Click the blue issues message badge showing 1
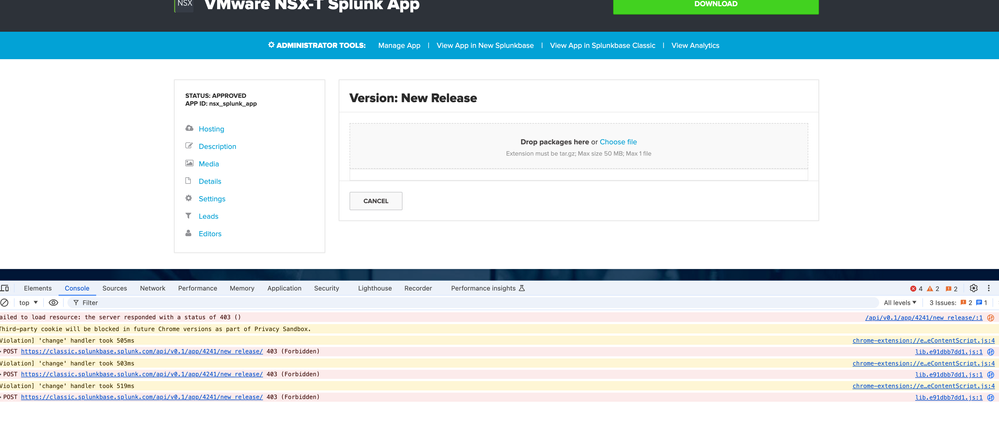The width and height of the screenshot is (999, 430). point(982,303)
